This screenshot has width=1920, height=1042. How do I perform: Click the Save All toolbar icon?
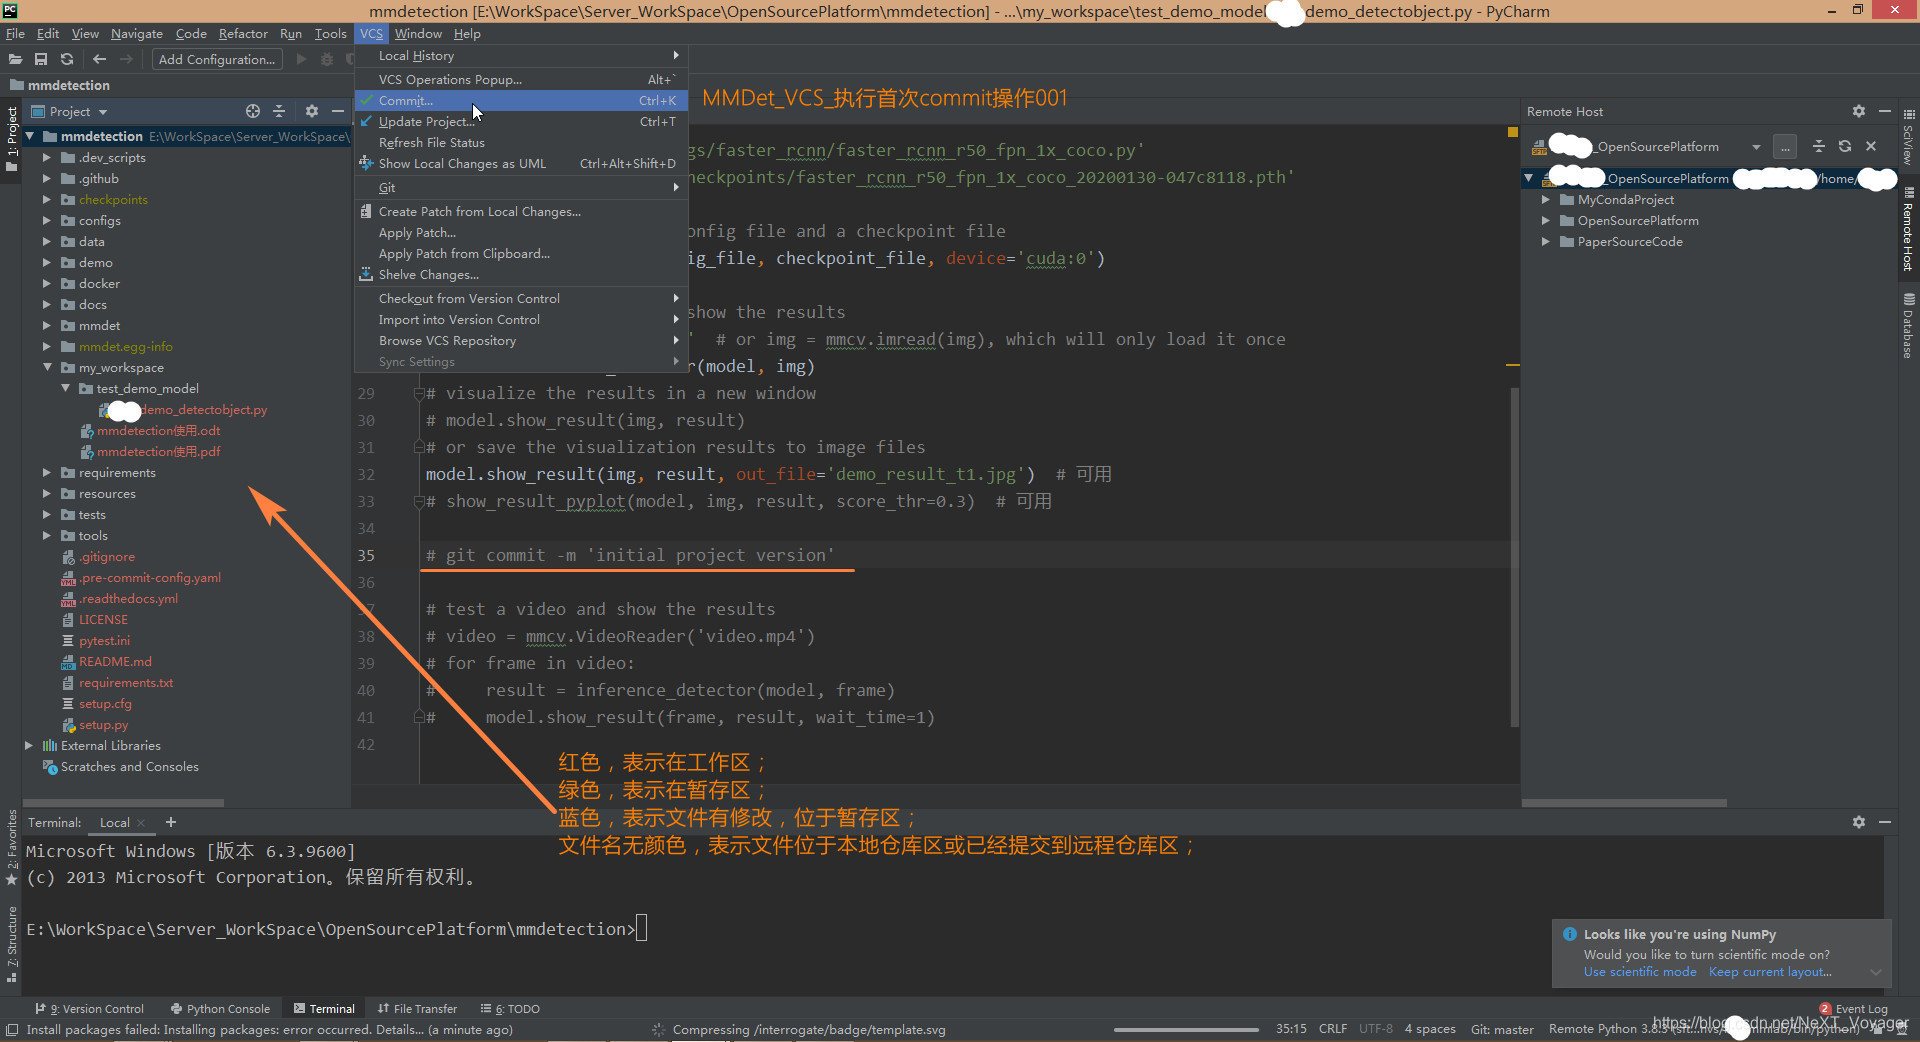(41, 59)
